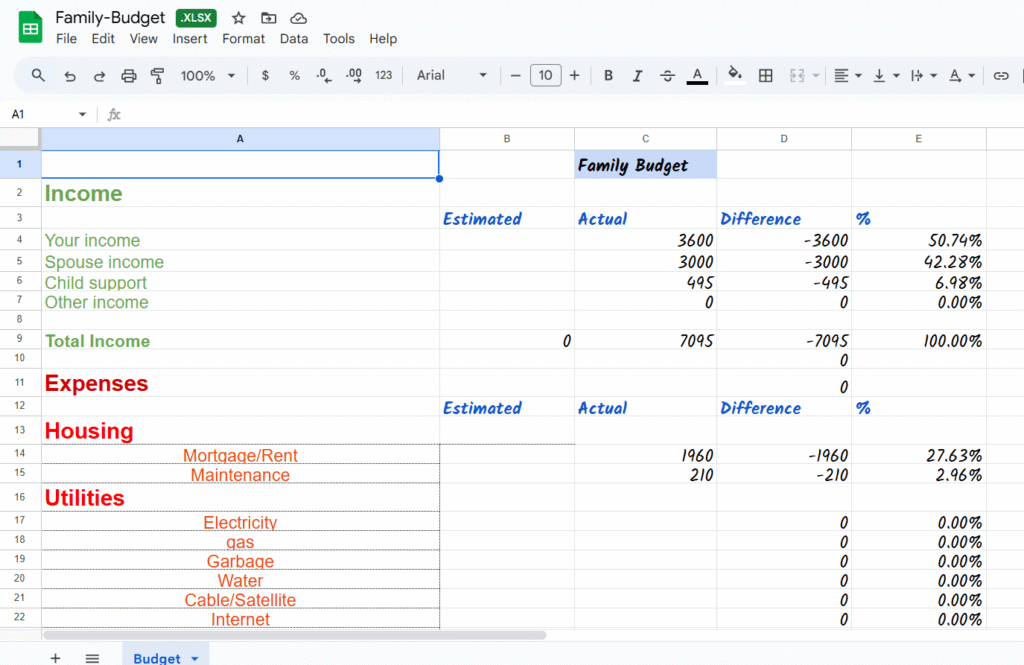
Task: Open the View menu
Action: pyautogui.click(x=143, y=39)
